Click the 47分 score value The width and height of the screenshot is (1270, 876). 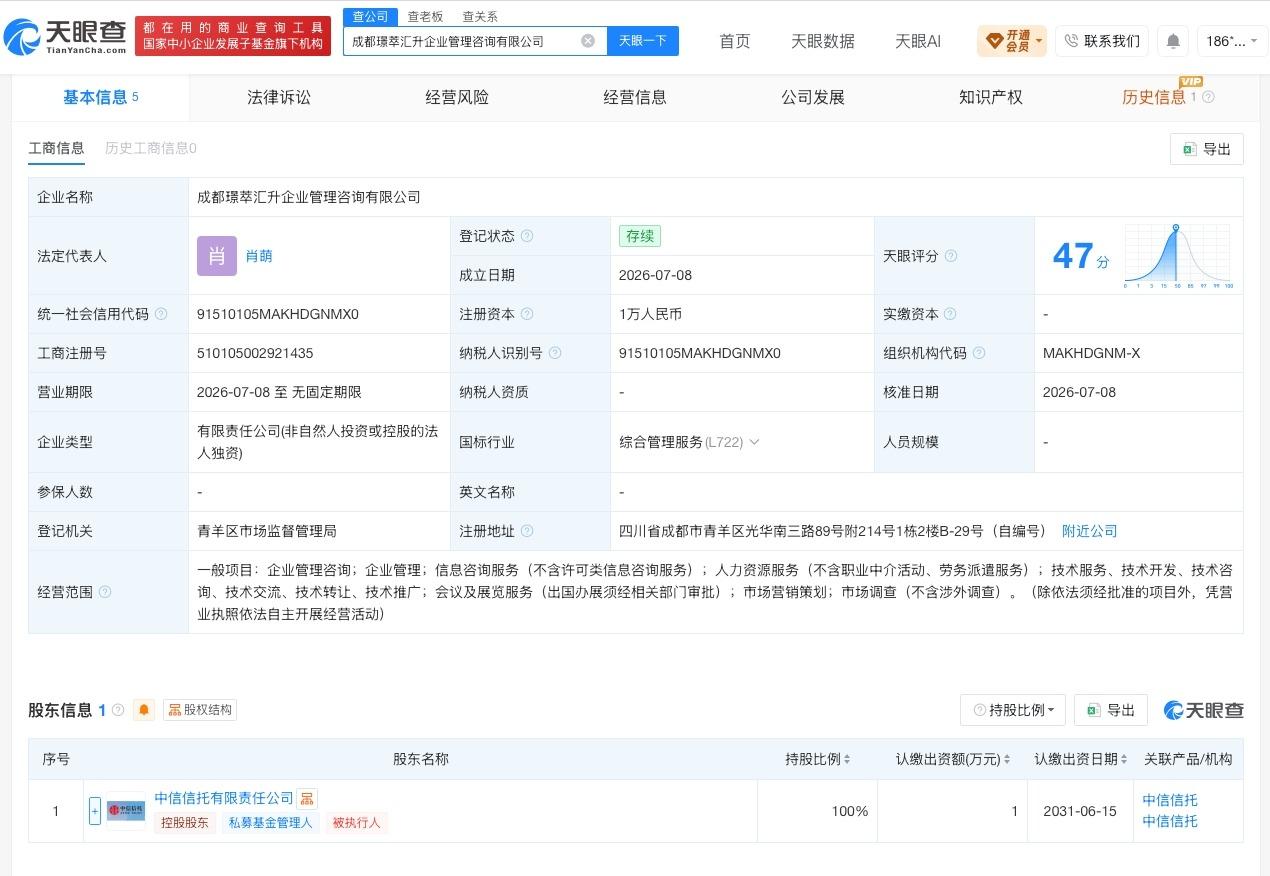click(x=1081, y=256)
